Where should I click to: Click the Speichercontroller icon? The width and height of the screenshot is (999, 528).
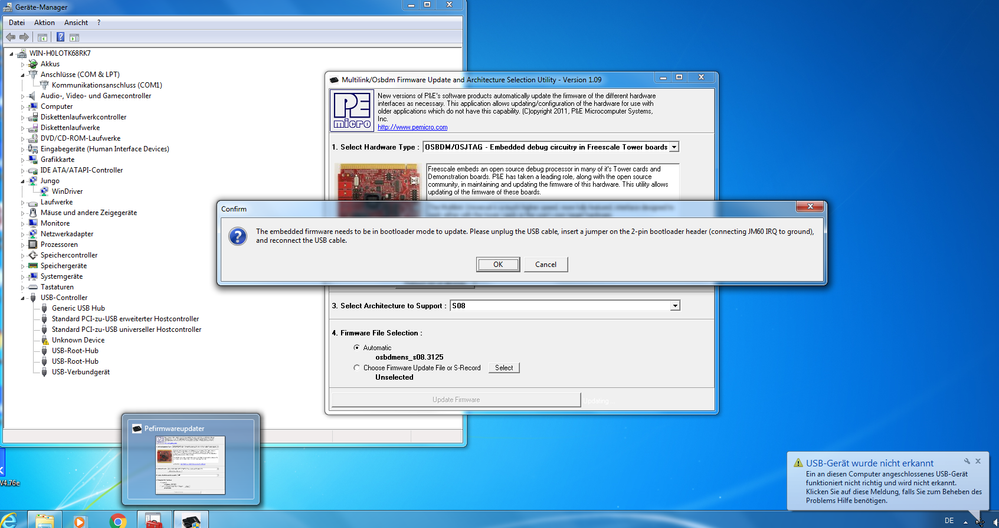pyautogui.click(x=33, y=255)
